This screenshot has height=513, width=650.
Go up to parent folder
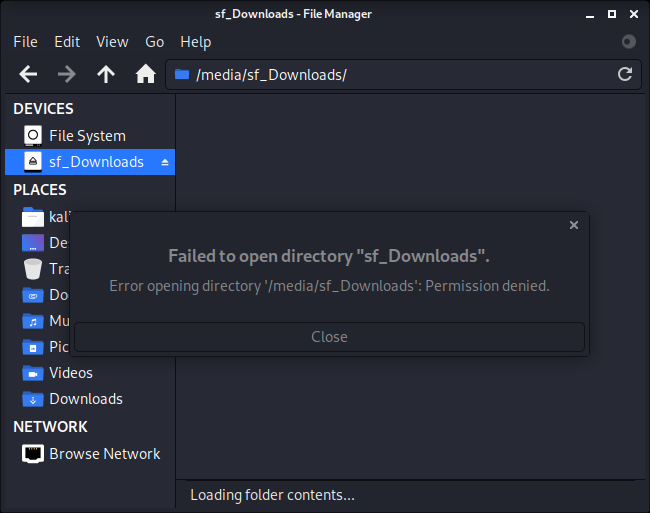106,74
